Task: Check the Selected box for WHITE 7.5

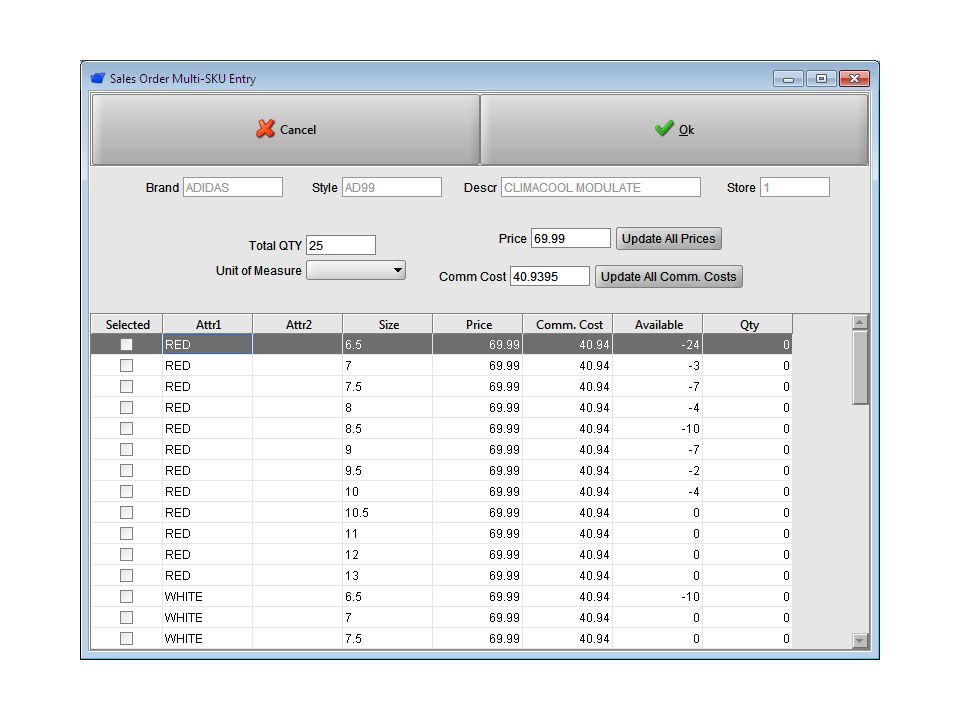Action: click(126, 639)
